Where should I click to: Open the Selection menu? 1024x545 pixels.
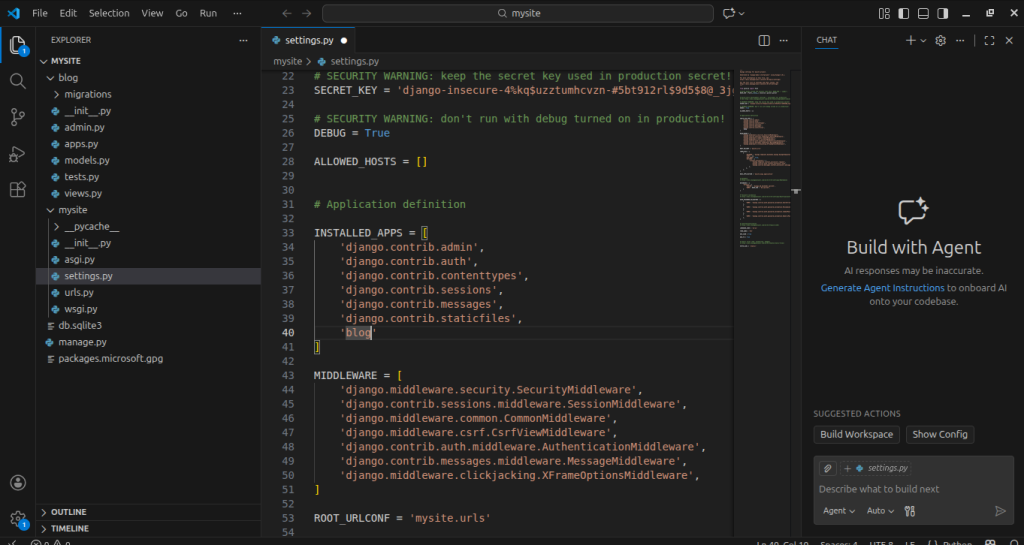tap(108, 13)
